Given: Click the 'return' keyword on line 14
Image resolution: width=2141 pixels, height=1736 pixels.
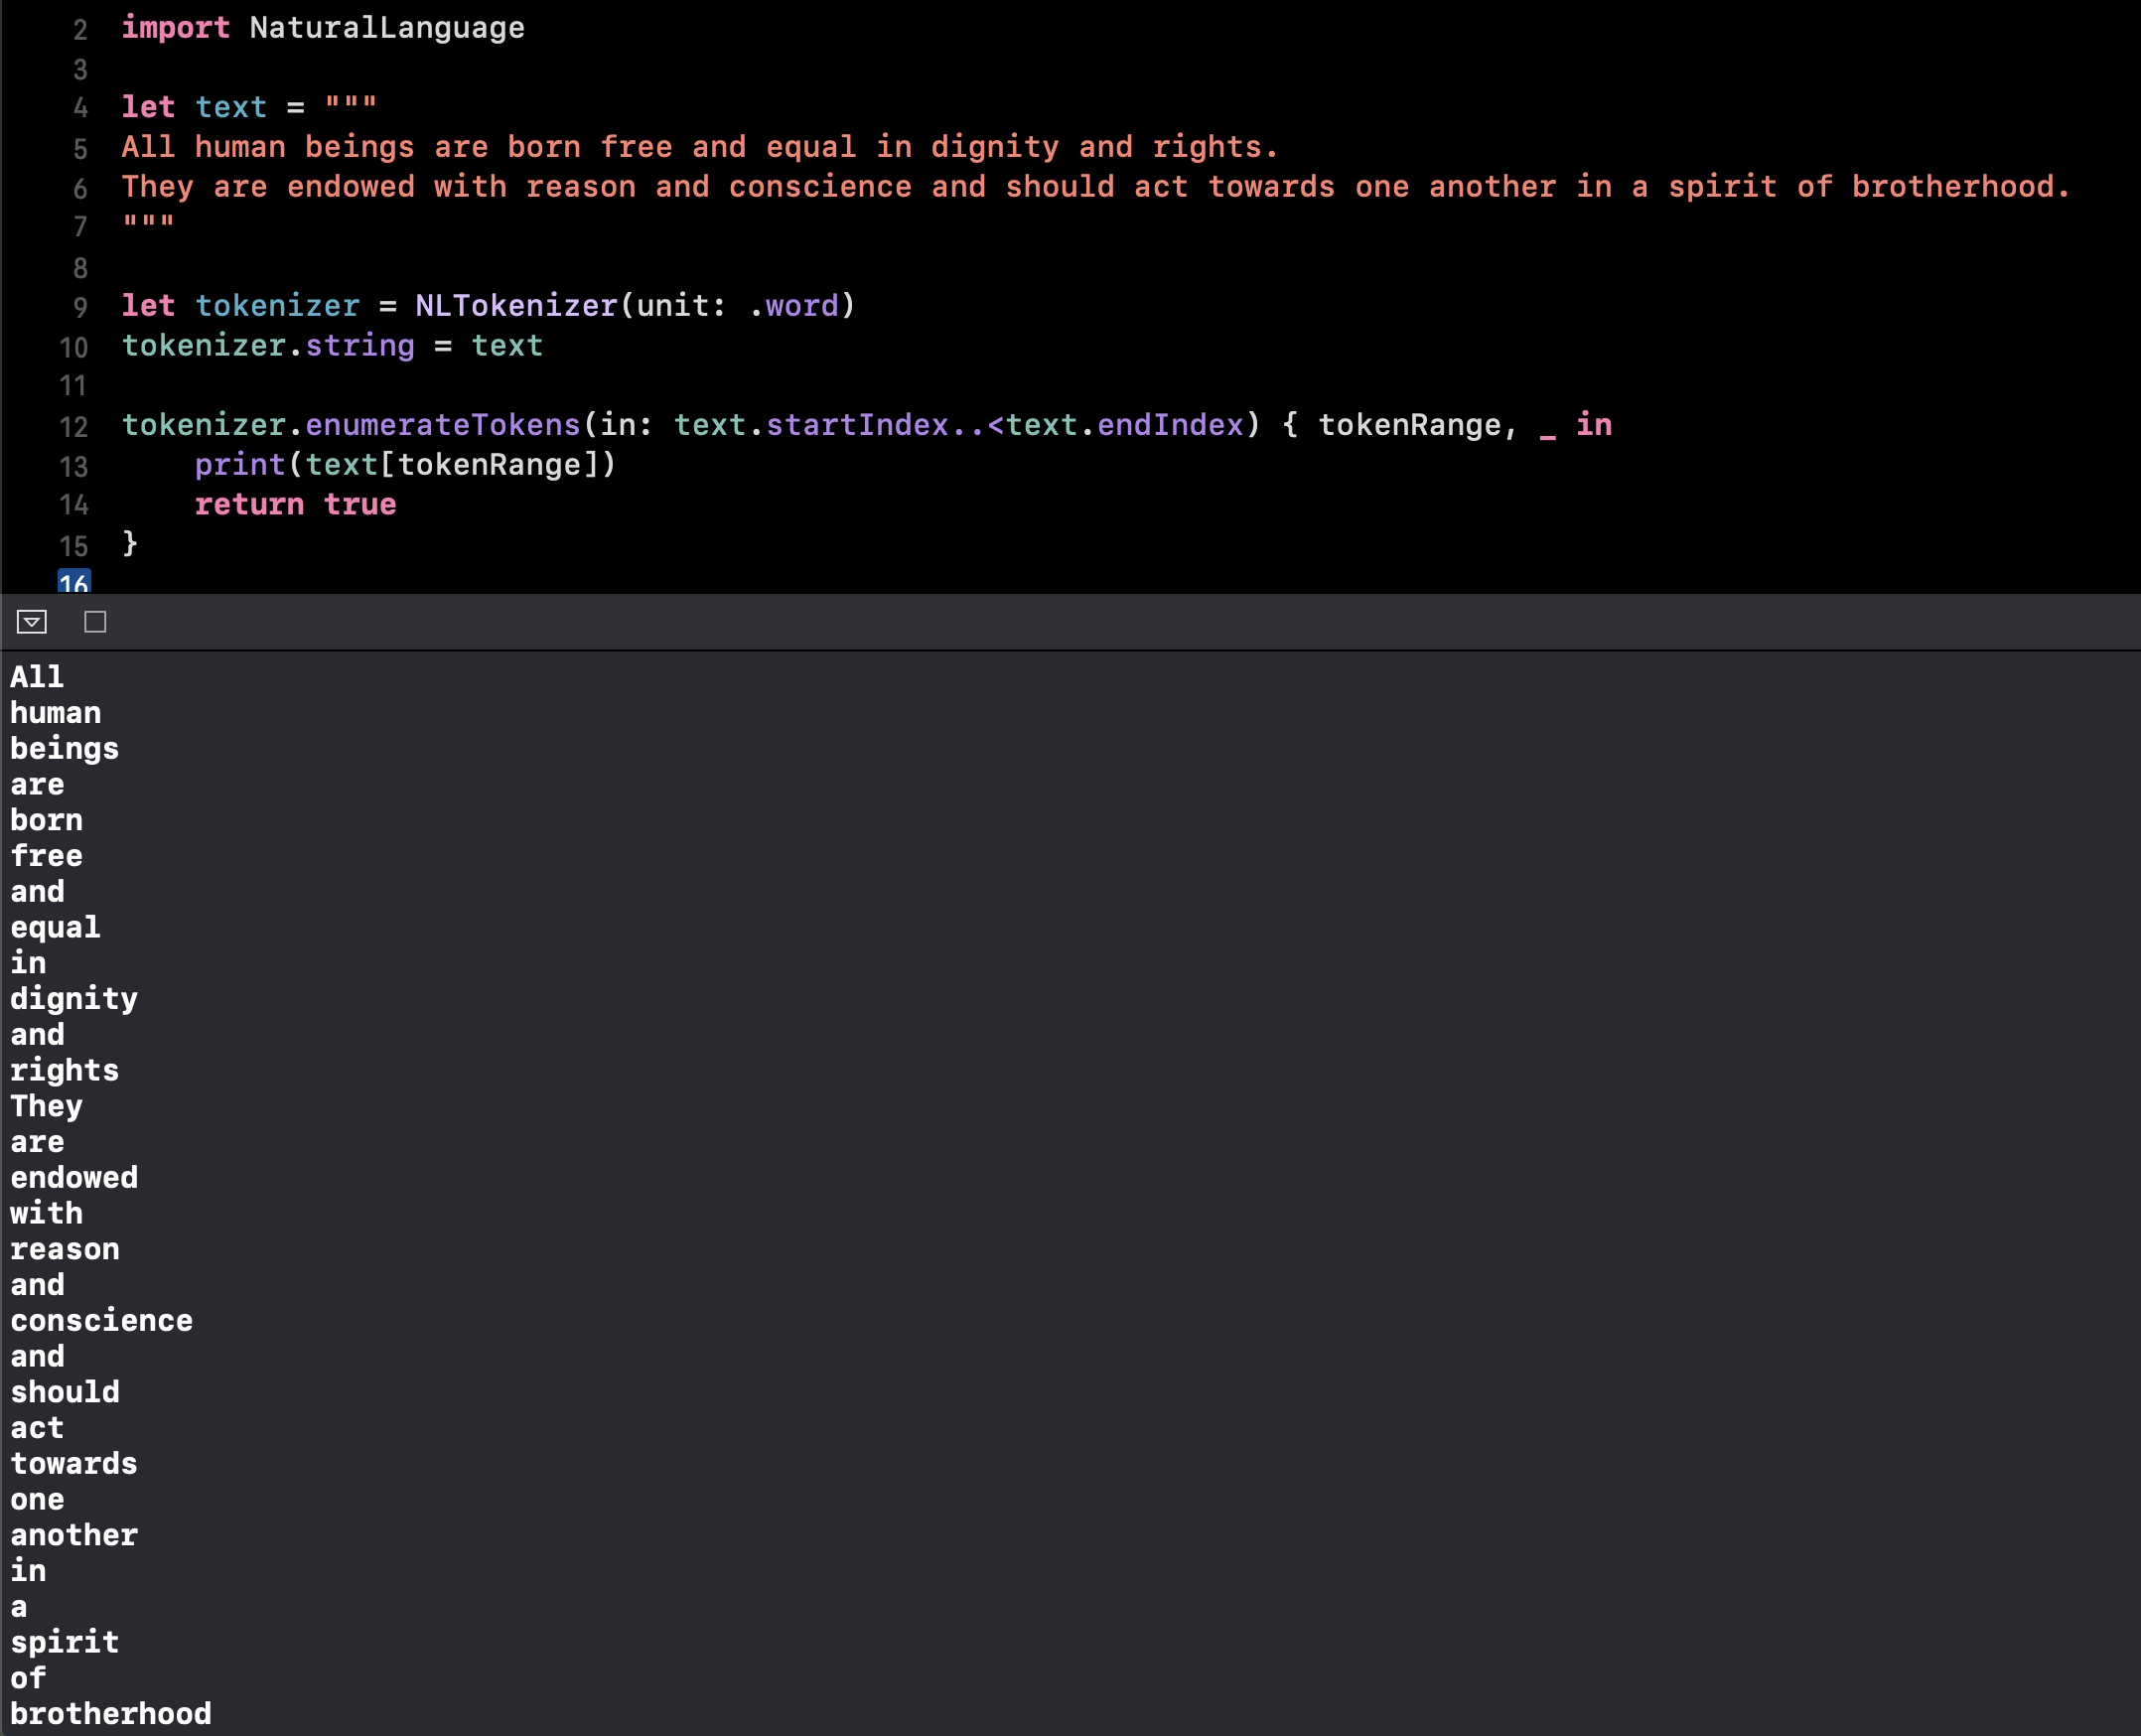Looking at the screenshot, I should (x=249, y=504).
